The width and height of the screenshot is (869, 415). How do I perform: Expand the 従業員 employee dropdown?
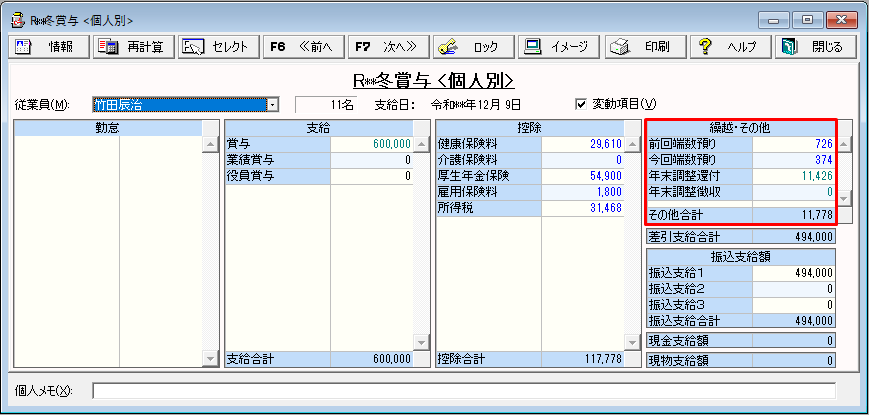pos(272,104)
